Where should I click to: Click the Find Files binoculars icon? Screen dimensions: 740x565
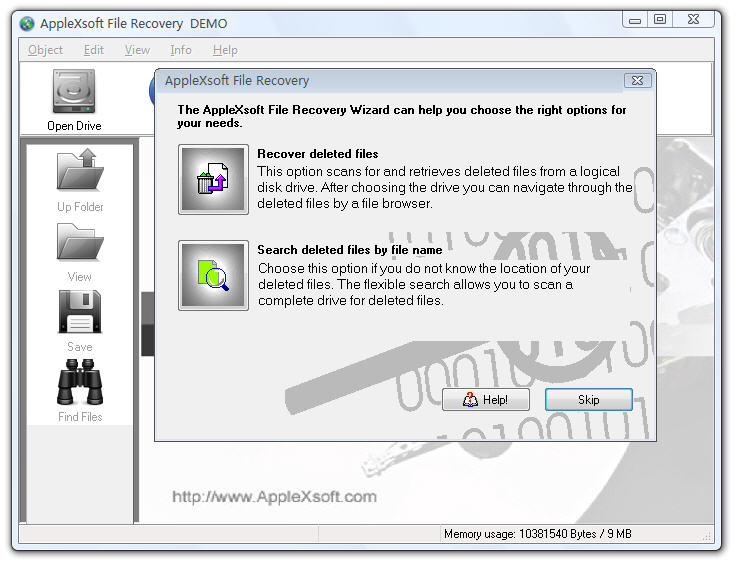point(80,383)
